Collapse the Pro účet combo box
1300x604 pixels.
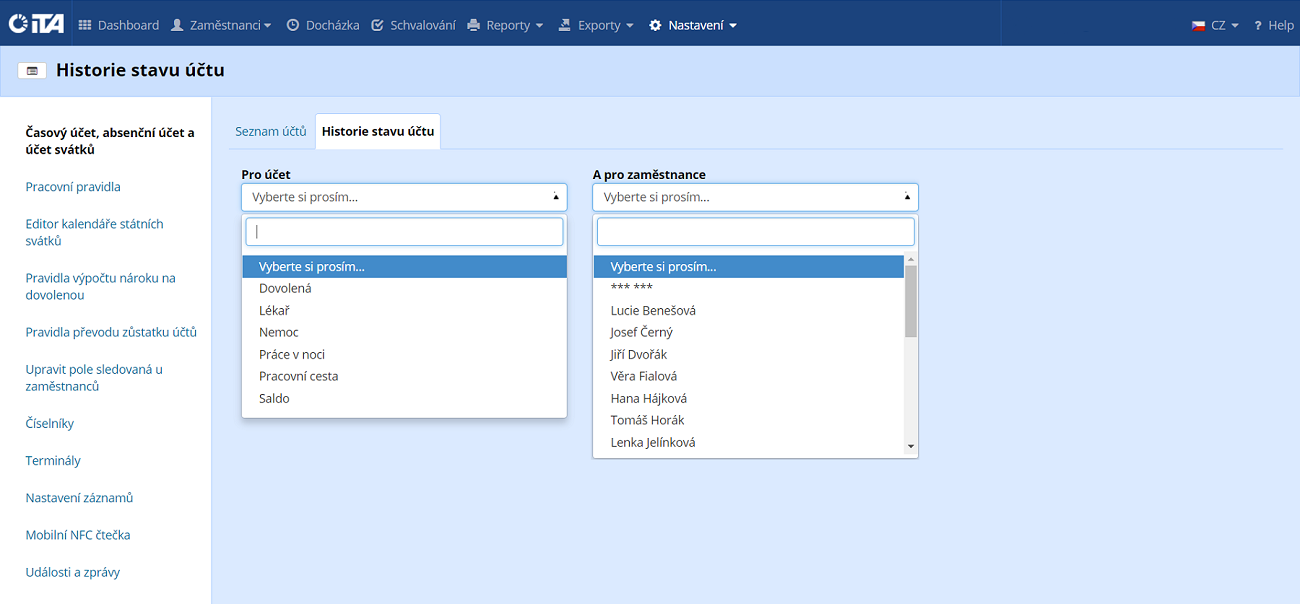point(404,197)
